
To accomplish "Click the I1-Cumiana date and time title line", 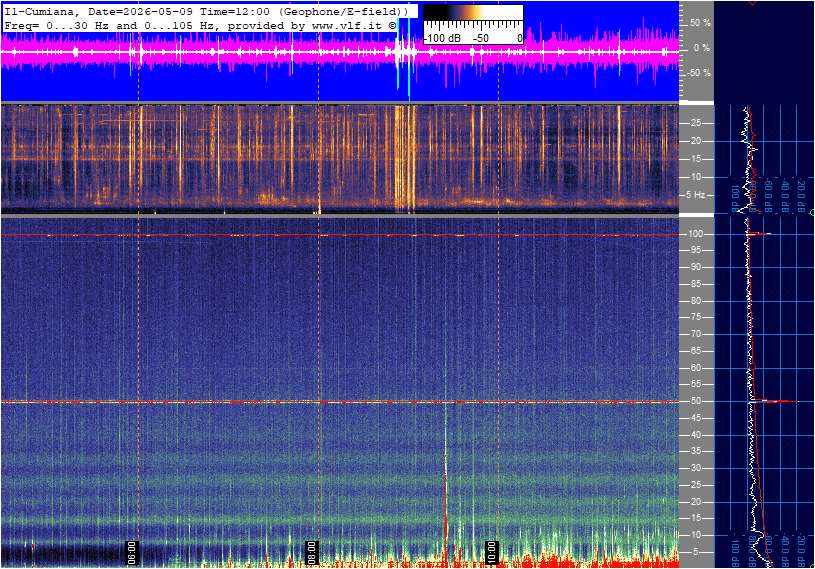I will pyautogui.click(x=205, y=11).
